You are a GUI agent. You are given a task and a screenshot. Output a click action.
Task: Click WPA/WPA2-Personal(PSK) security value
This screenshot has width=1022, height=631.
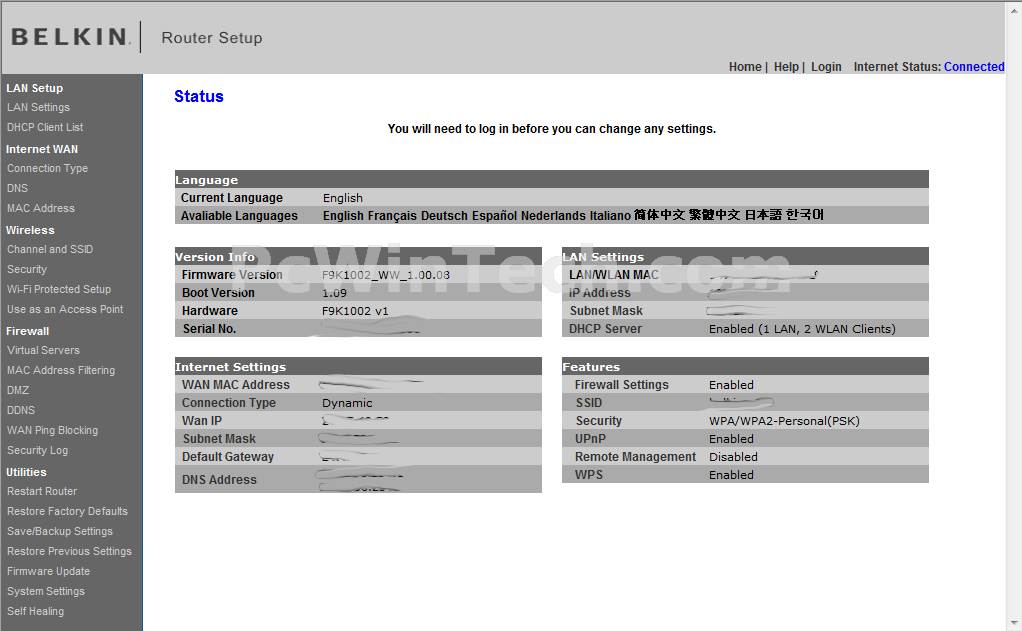[x=784, y=421]
